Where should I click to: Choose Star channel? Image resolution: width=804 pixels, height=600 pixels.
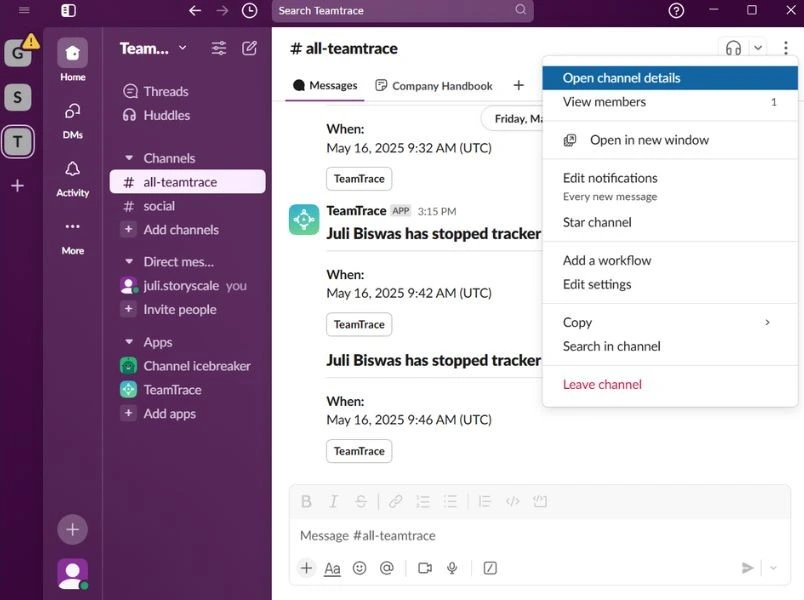[x=670, y=222]
